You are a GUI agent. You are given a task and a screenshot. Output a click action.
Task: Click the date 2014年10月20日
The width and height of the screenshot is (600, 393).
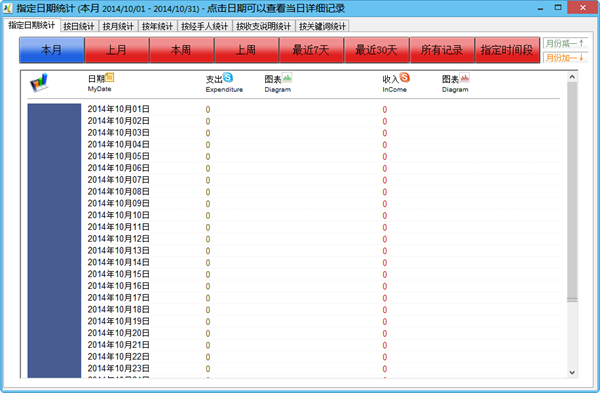(x=119, y=333)
